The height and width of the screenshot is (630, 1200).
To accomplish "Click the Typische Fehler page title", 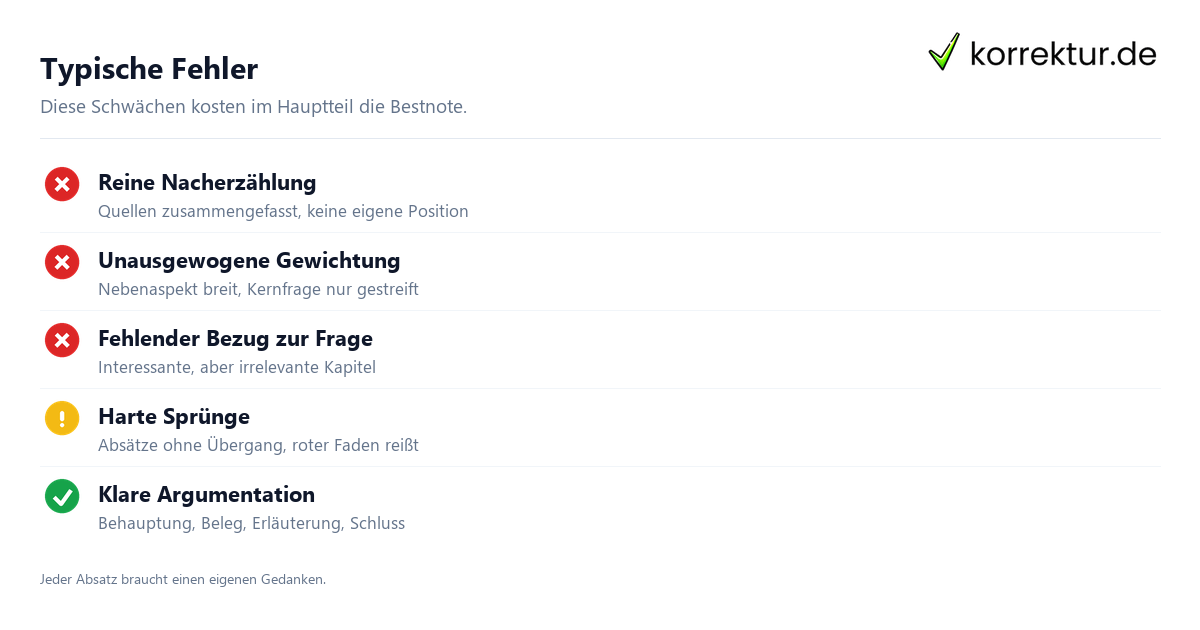I will coord(149,69).
